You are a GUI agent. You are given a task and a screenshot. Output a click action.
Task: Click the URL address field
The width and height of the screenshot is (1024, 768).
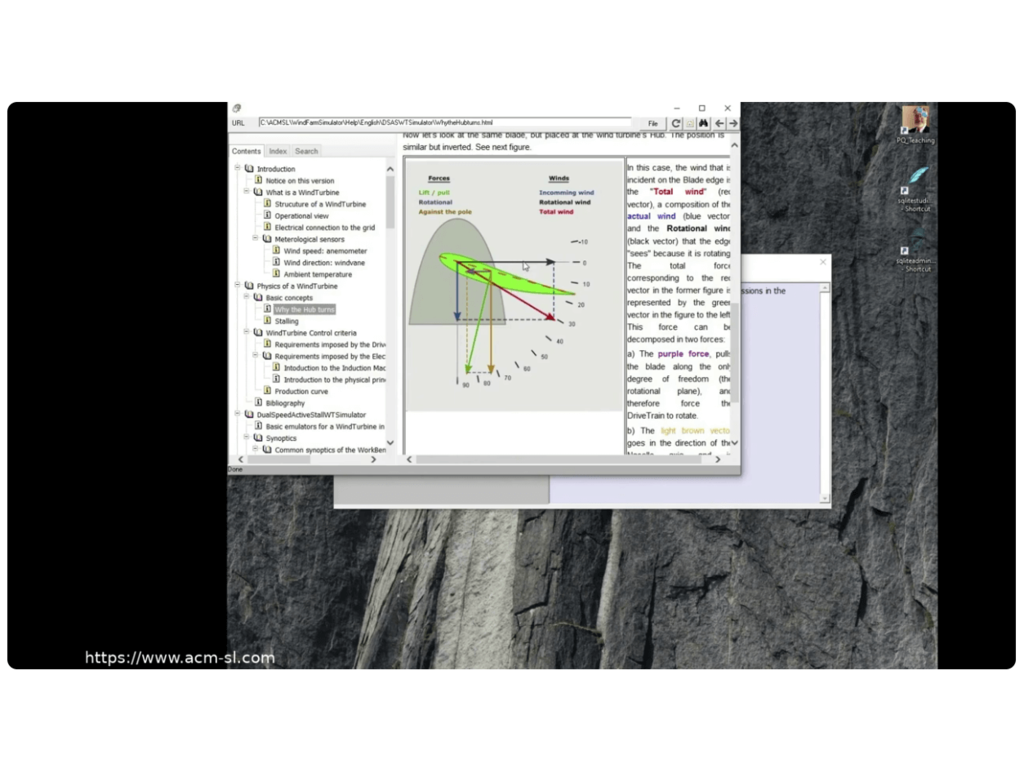444,122
